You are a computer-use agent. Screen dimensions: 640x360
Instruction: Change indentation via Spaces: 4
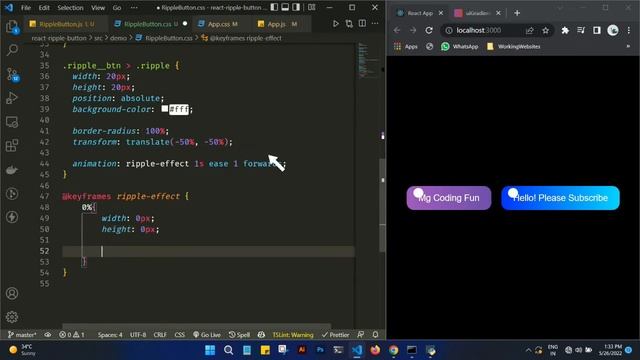110,335
